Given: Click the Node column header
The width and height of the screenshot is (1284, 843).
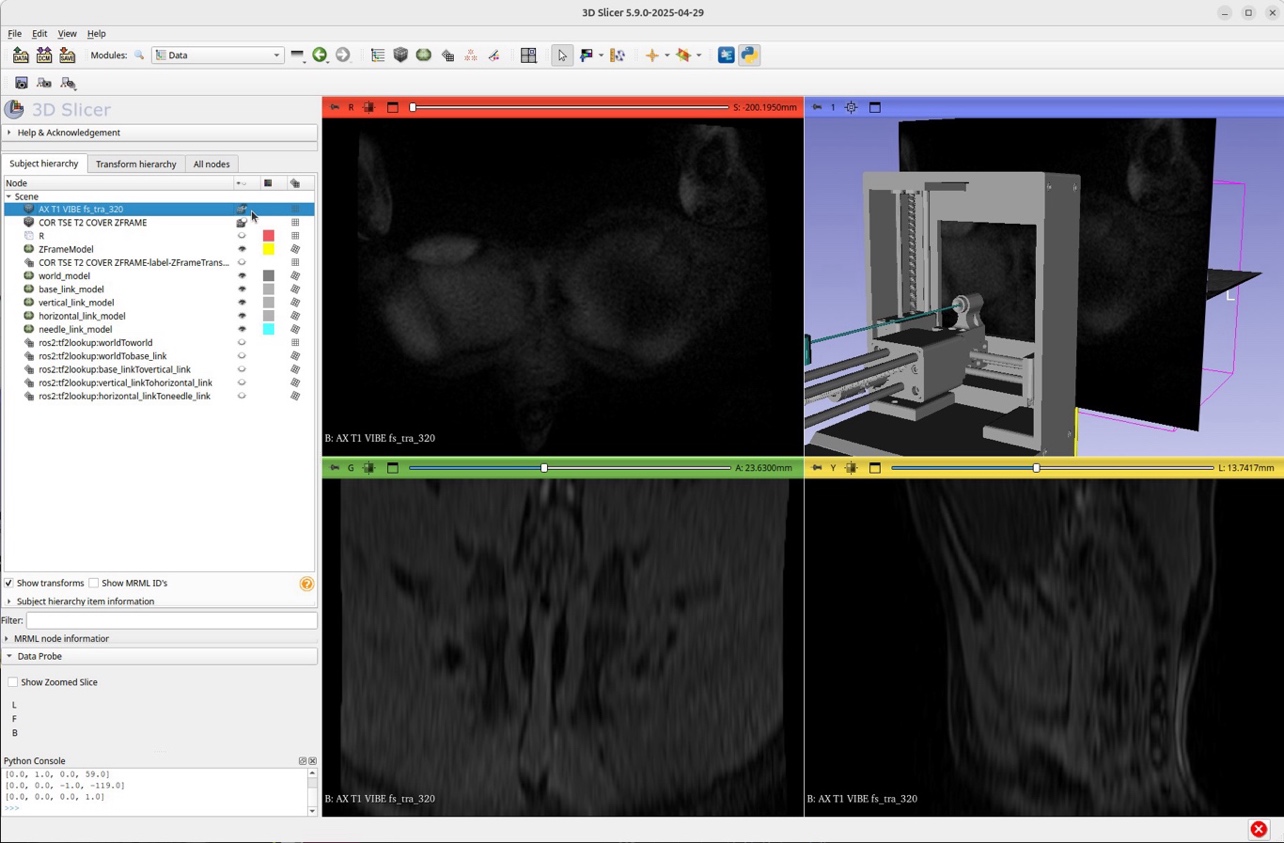Looking at the screenshot, I should pyautogui.click(x=118, y=183).
